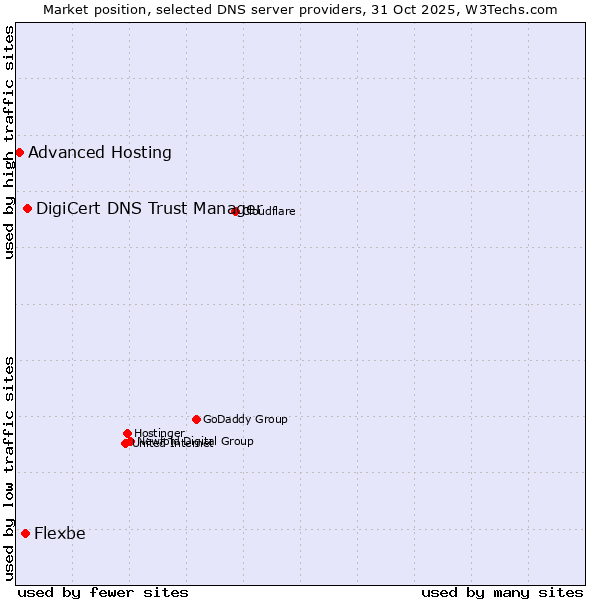Click the 'GoDaddy Group' text label
The height and width of the screenshot is (600, 600).
click(245, 420)
